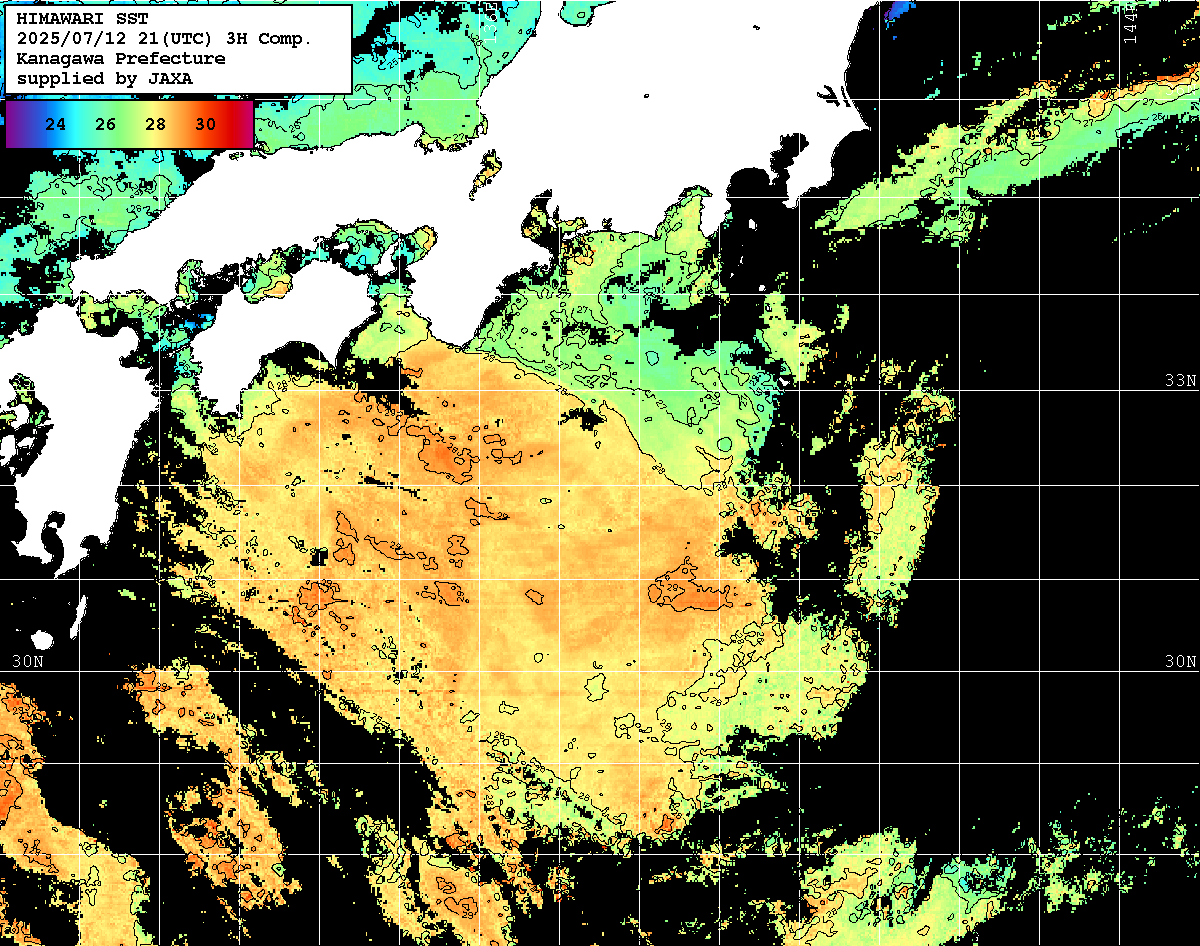The image size is (1200, 946).
Task: Click the "24" value on the legend
Action: (56, 124)
